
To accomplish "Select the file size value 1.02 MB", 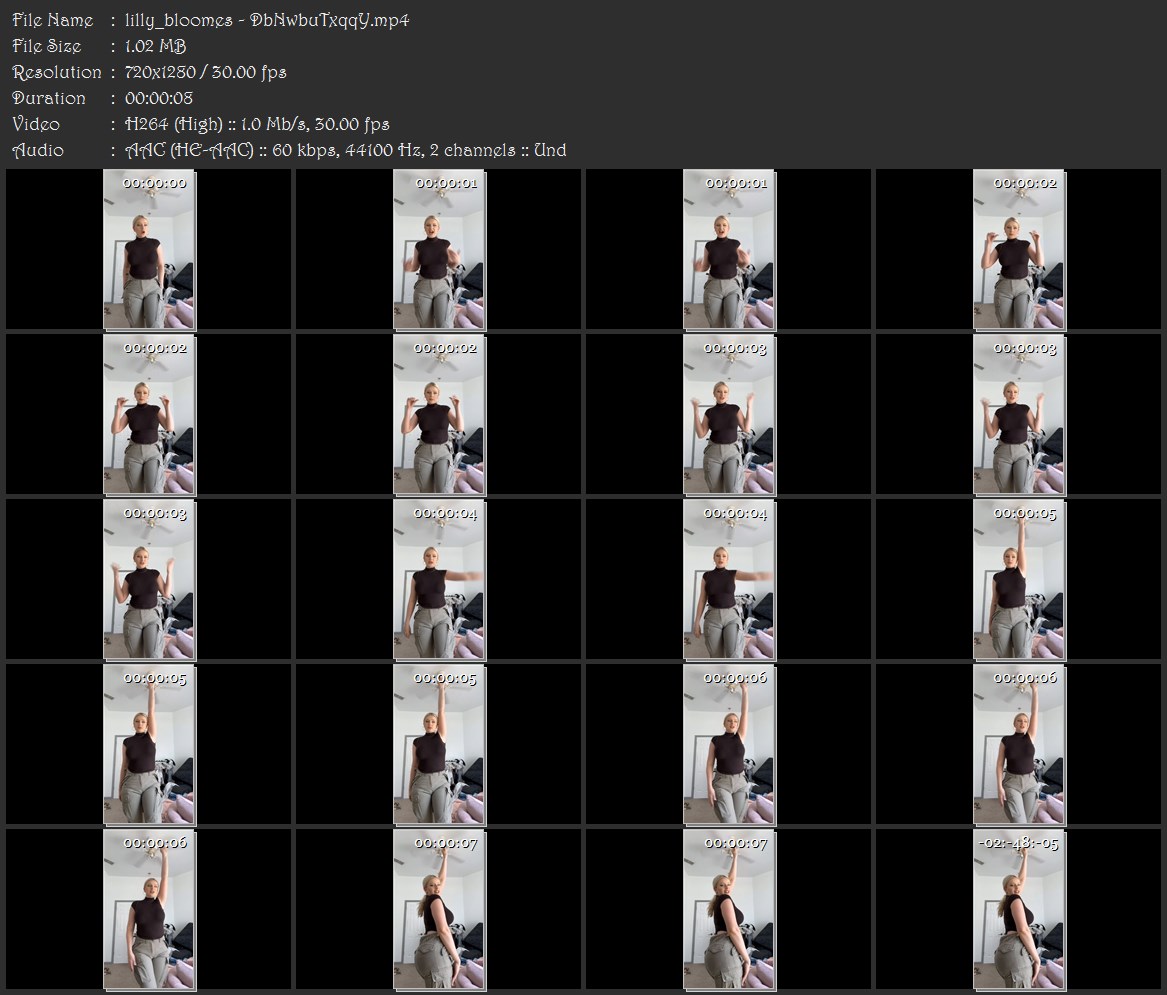I will tap(156, 46).
